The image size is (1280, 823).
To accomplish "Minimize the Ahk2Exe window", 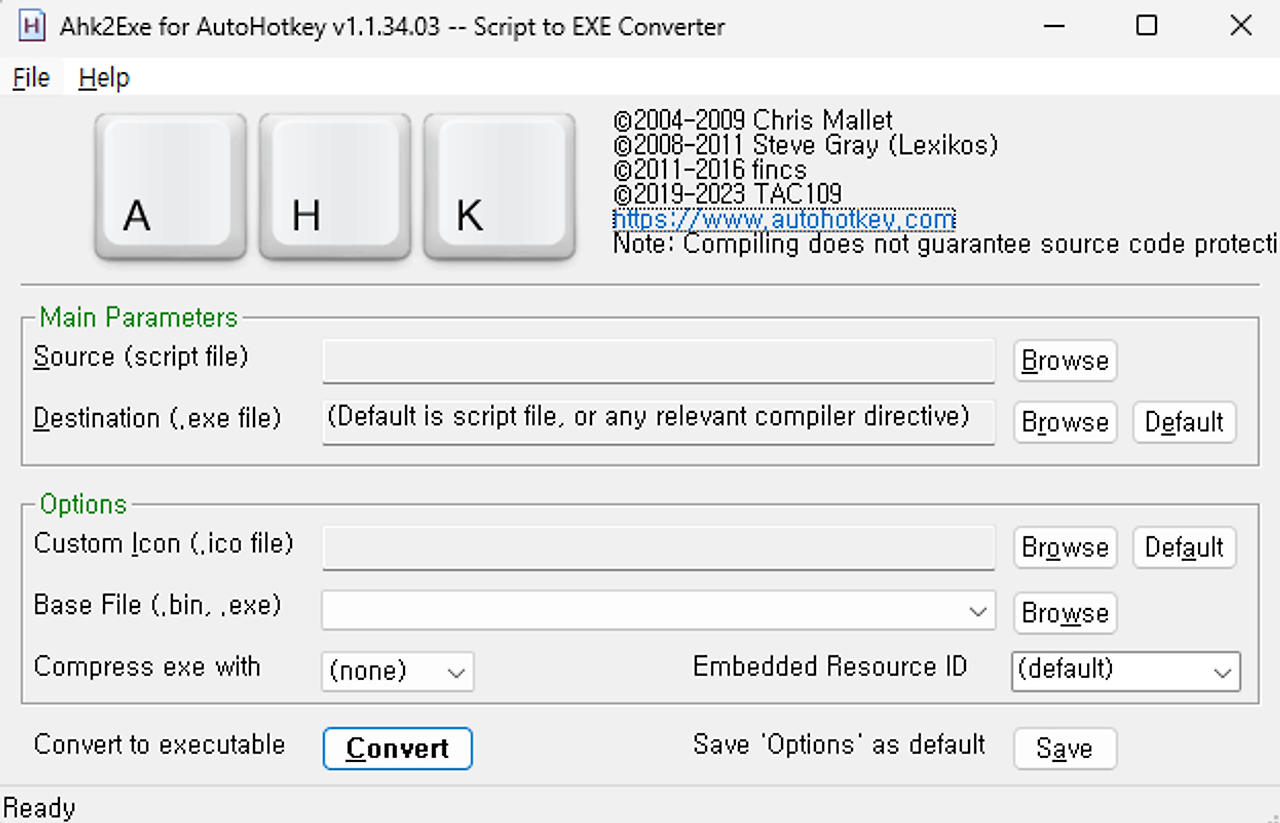I will [x=1053, y=26].
